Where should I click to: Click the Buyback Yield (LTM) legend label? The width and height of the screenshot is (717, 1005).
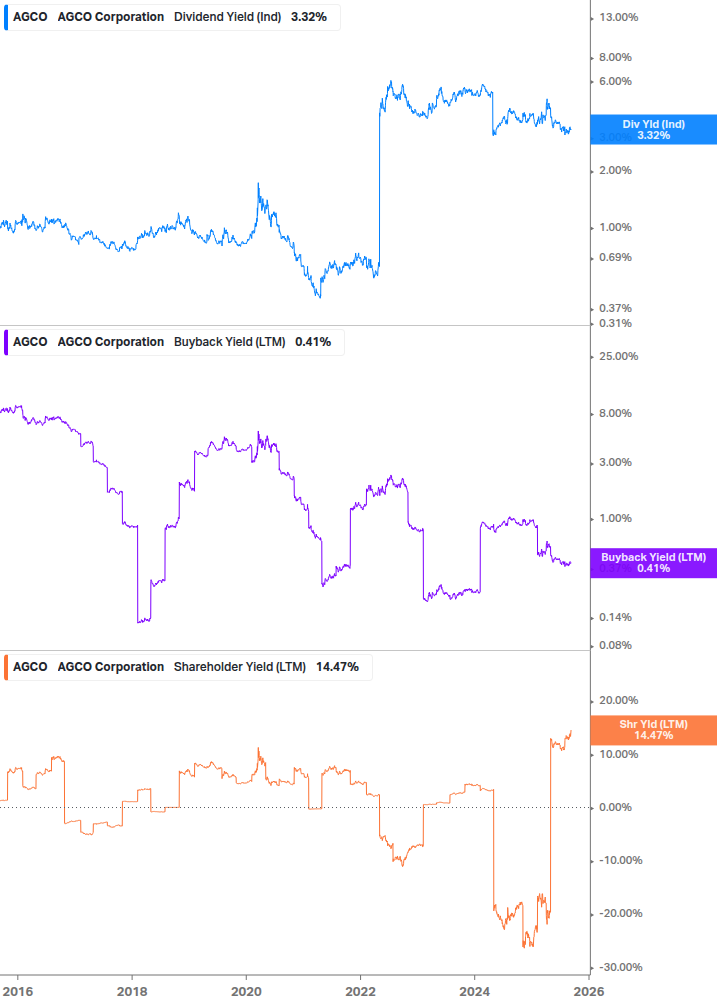click(x=229, y=342)
